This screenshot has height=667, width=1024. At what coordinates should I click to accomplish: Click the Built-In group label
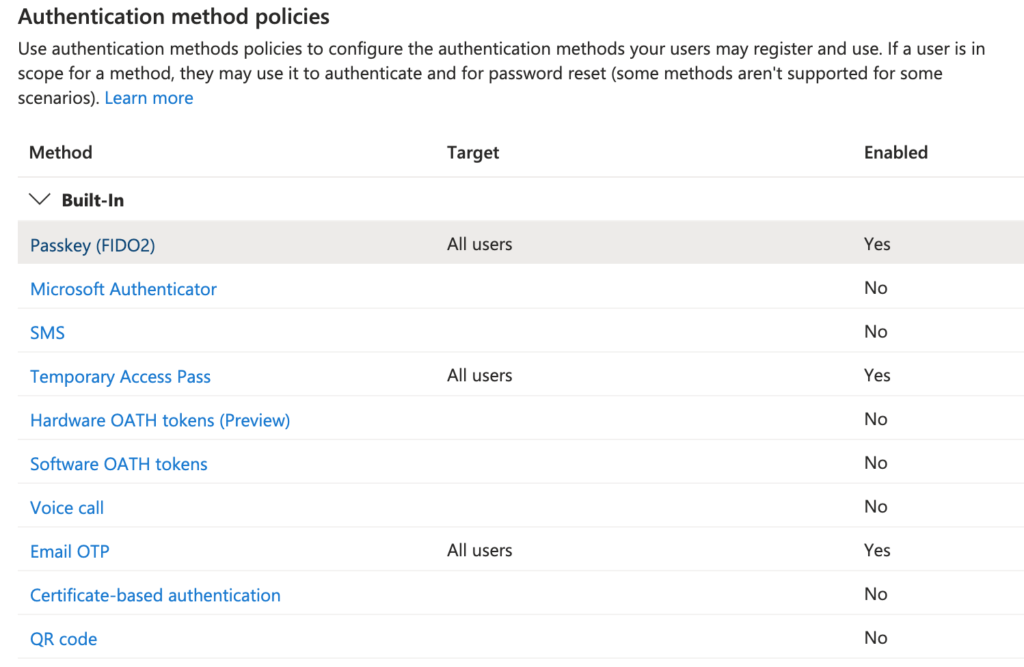click(x=93, y=200)
